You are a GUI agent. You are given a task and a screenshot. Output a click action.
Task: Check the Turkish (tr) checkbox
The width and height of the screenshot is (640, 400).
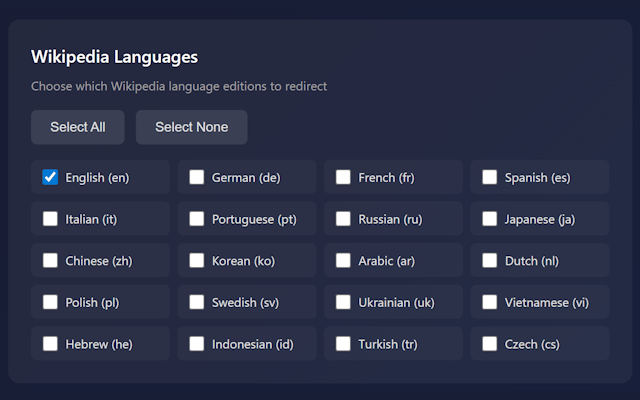(343, 344)
